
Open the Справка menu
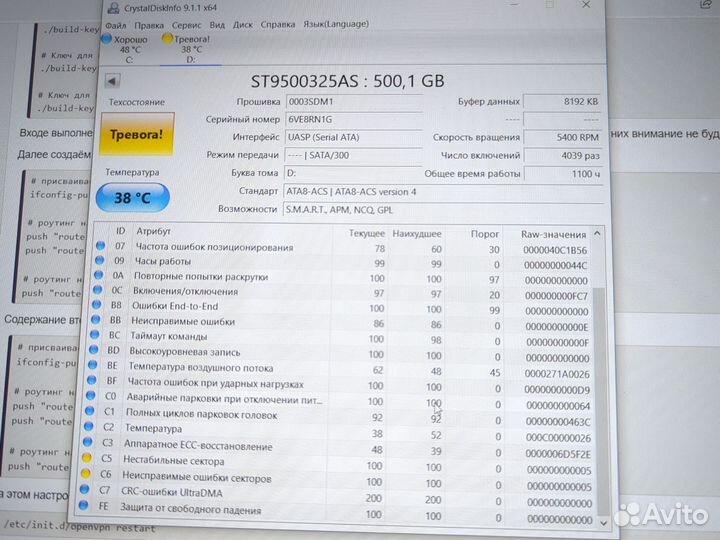[x=278, y=24]
